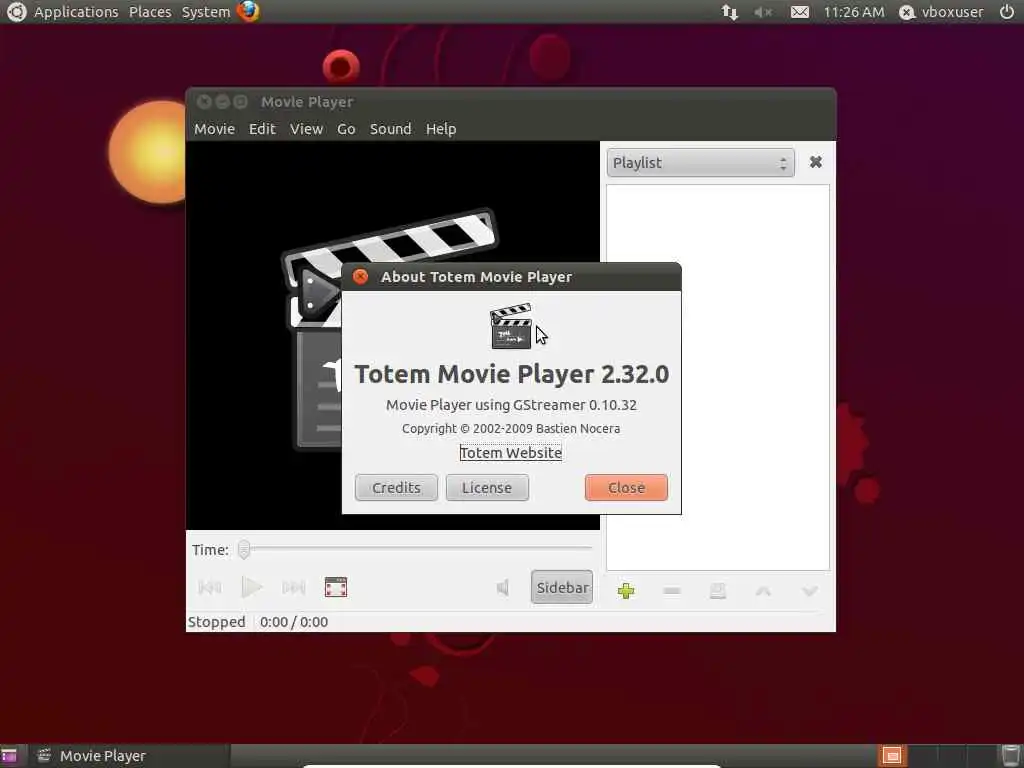Open the Edit menu

coord(263,129)
